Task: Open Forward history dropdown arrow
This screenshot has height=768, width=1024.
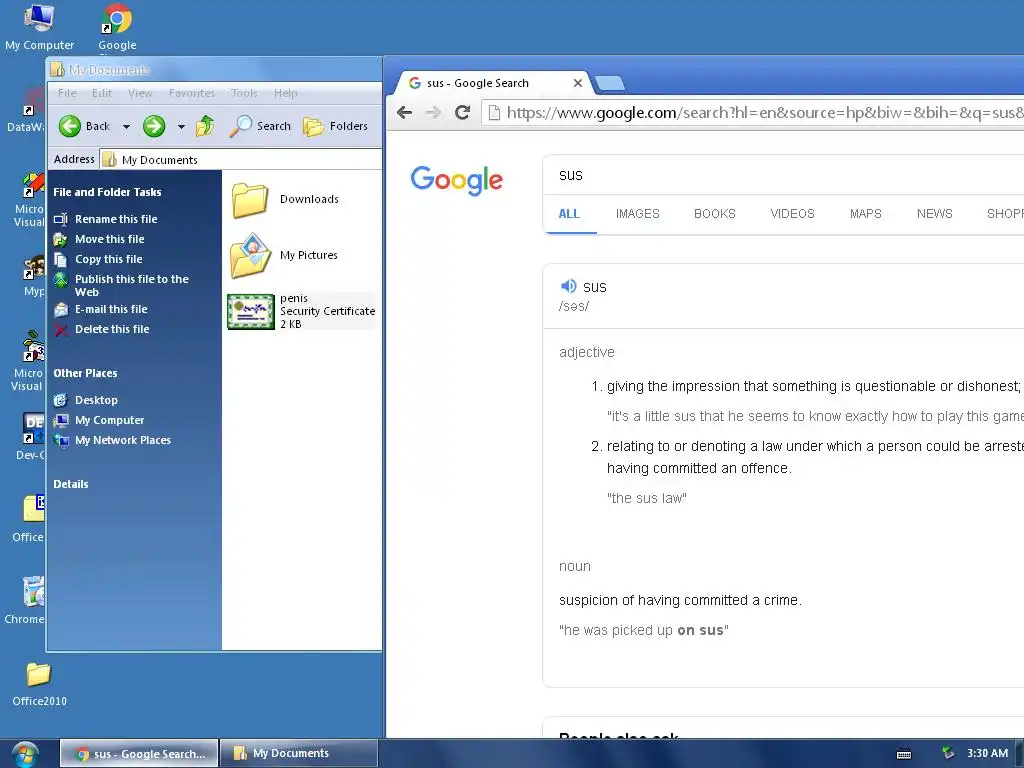Action: pos(181,127)
